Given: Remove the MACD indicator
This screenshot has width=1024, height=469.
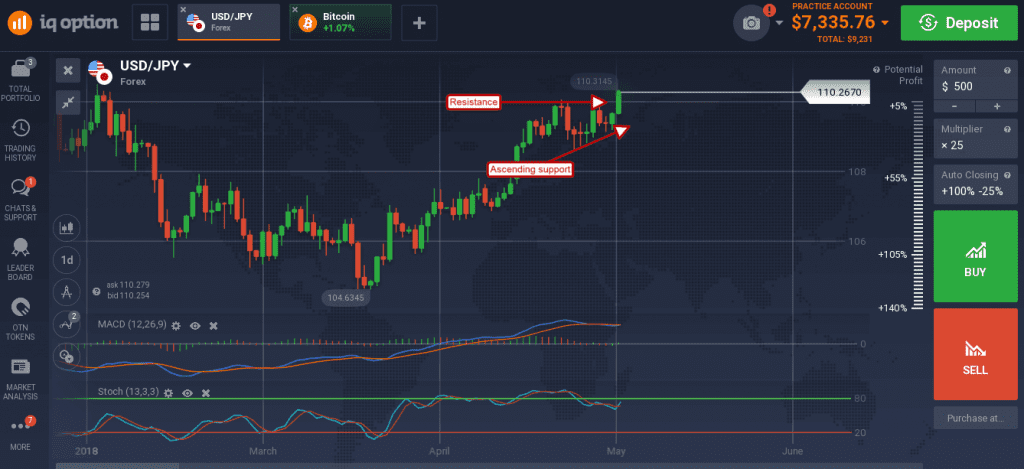Looking at the screenshot, I should (x=213, y=325).
